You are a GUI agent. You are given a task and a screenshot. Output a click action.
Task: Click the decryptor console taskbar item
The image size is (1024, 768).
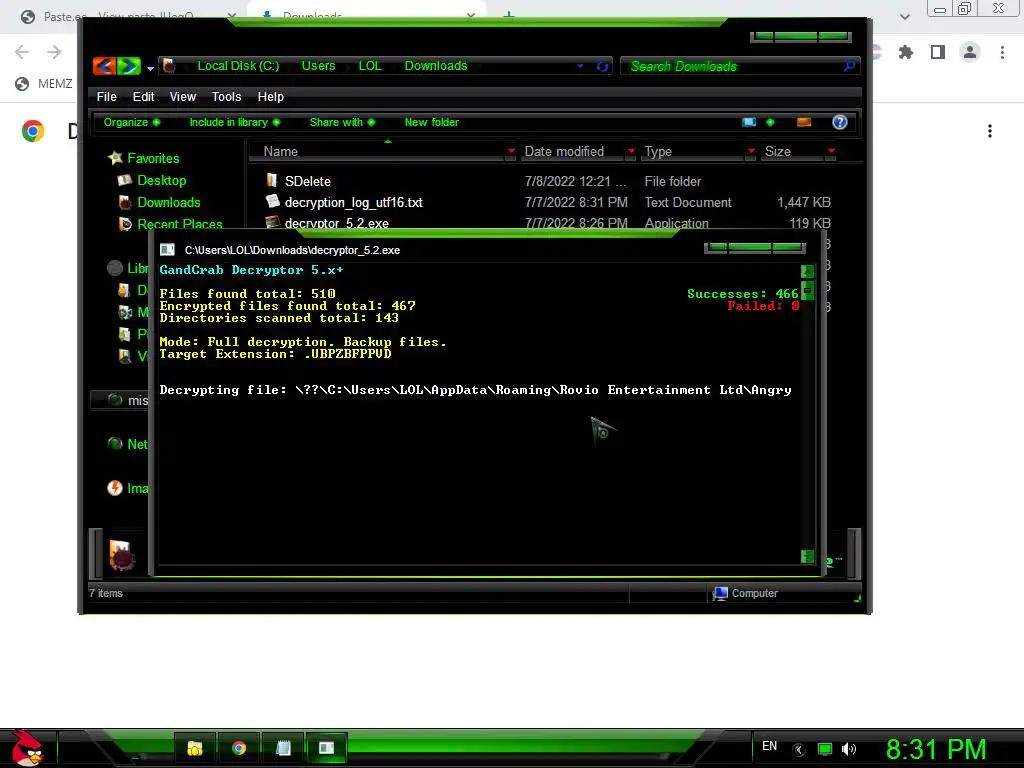pos(326,748)
